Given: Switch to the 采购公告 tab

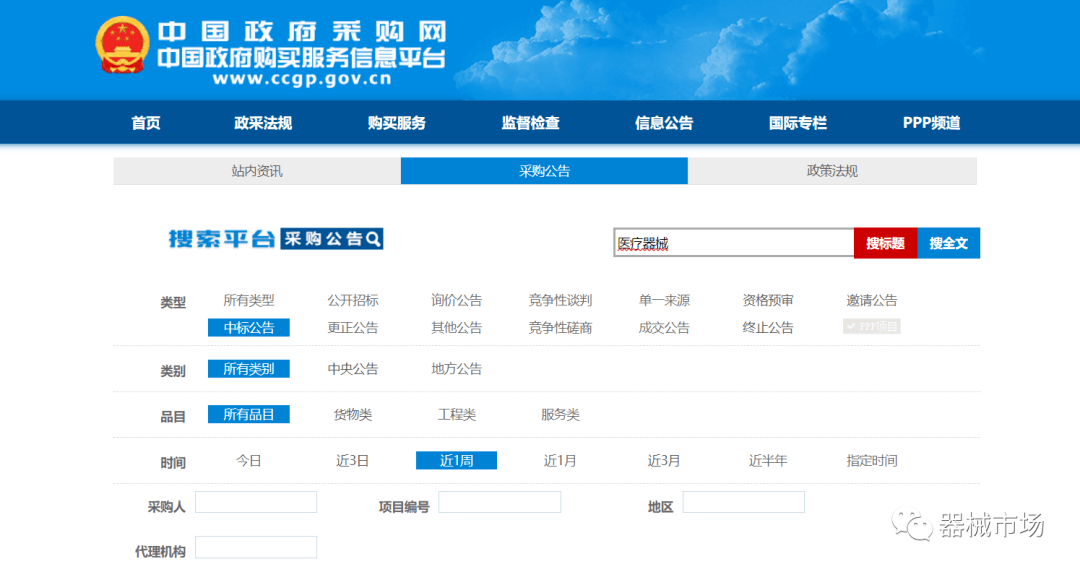Looking at the screenshot, I should 544,171.
